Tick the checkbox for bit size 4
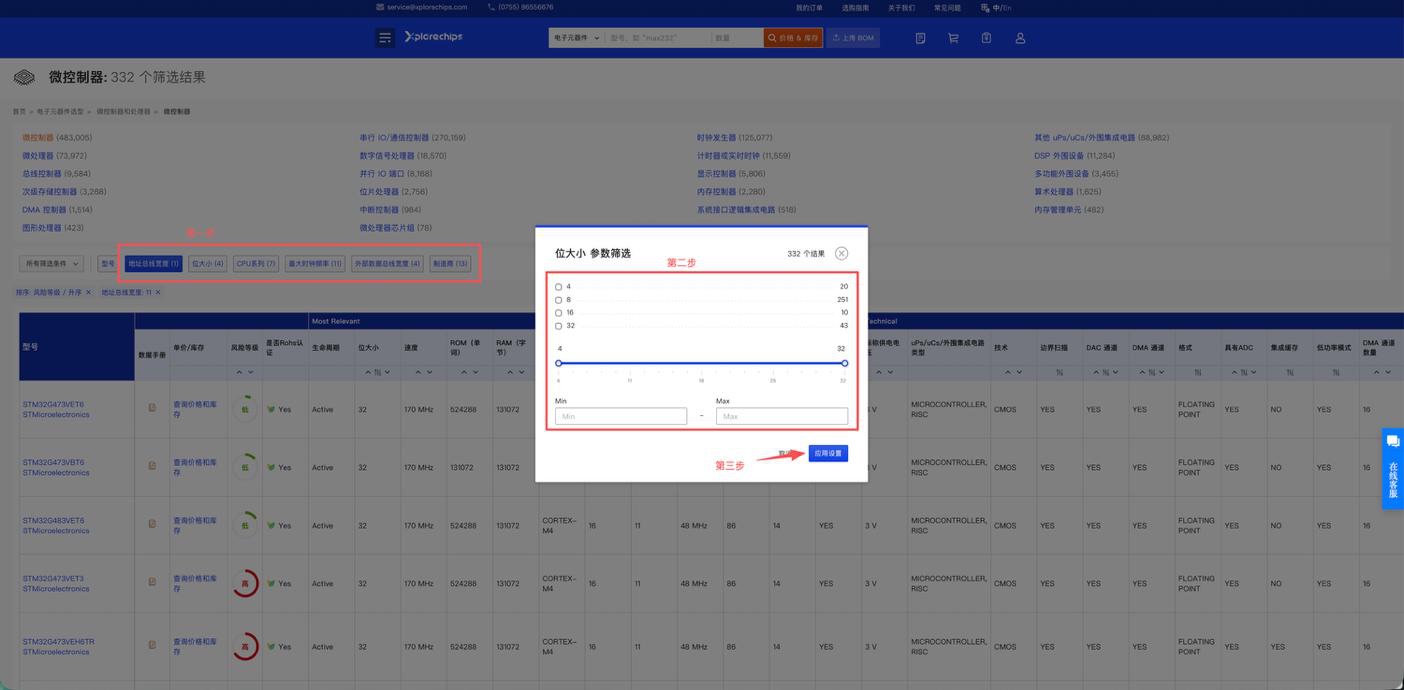The image size is (1404, 690). pos(559,287)
